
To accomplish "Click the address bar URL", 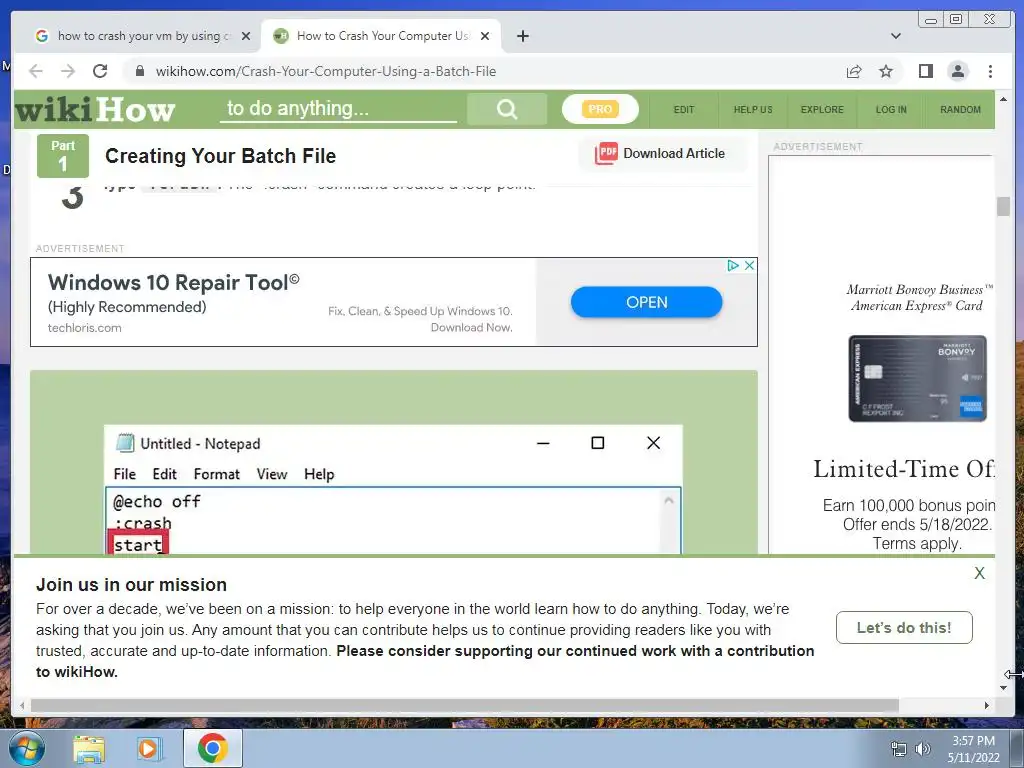I will [x=326, y=71].
